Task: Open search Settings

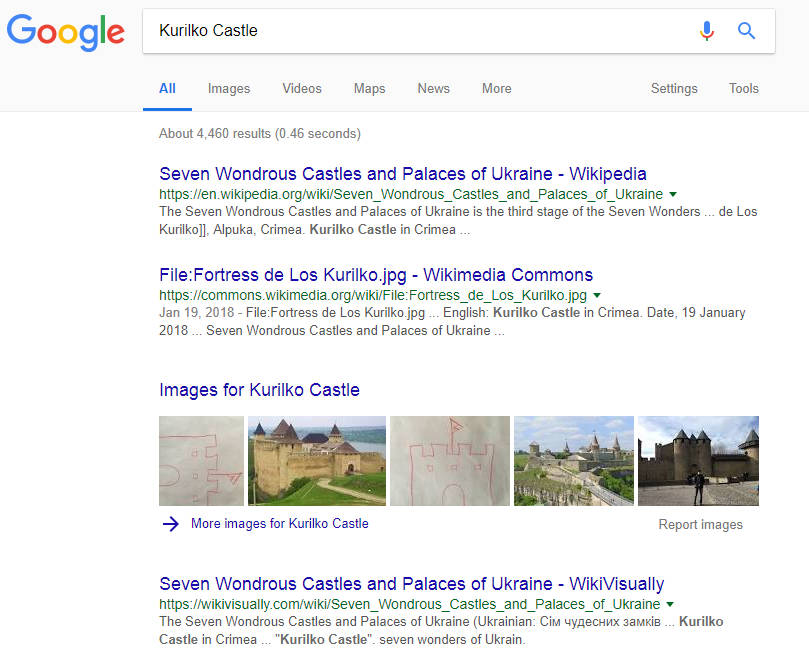Action: point(674,88)
